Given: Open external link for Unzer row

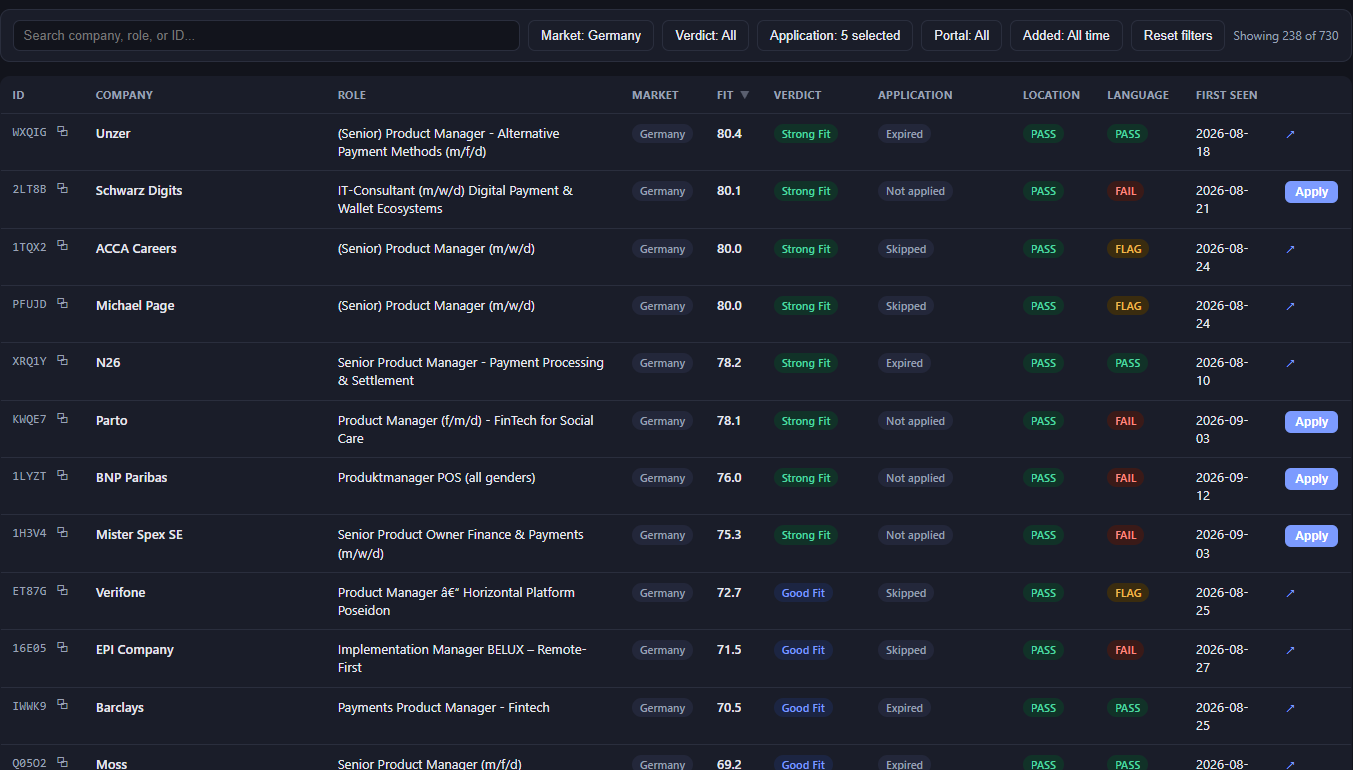Looking at the screenshot, I should click(x=1290, y=134).
